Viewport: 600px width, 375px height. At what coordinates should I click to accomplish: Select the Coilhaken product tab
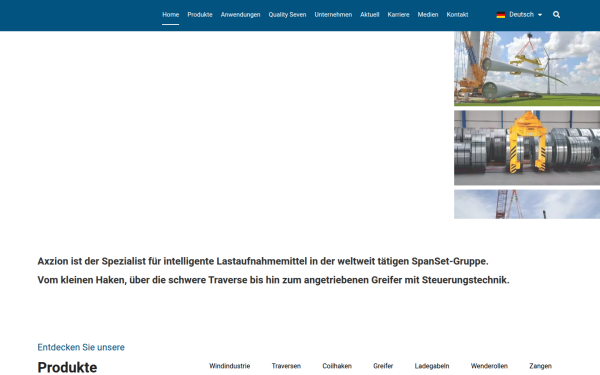point(337,366)
